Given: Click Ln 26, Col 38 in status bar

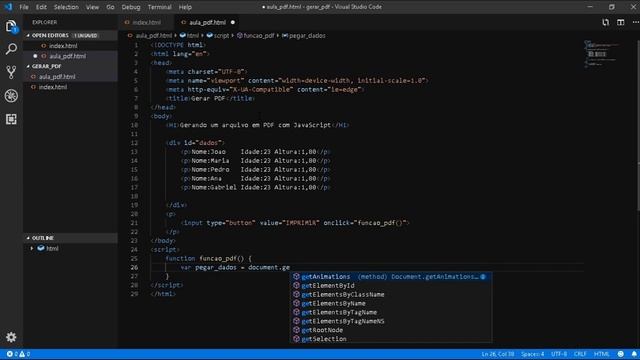Looking at the screenshot, I should tap(498, 354).
